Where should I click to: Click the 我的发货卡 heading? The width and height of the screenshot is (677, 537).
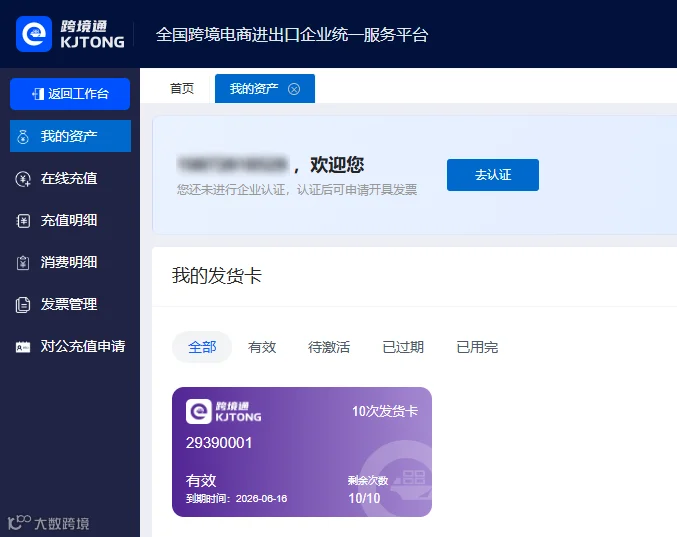click(x=217, y=276)
